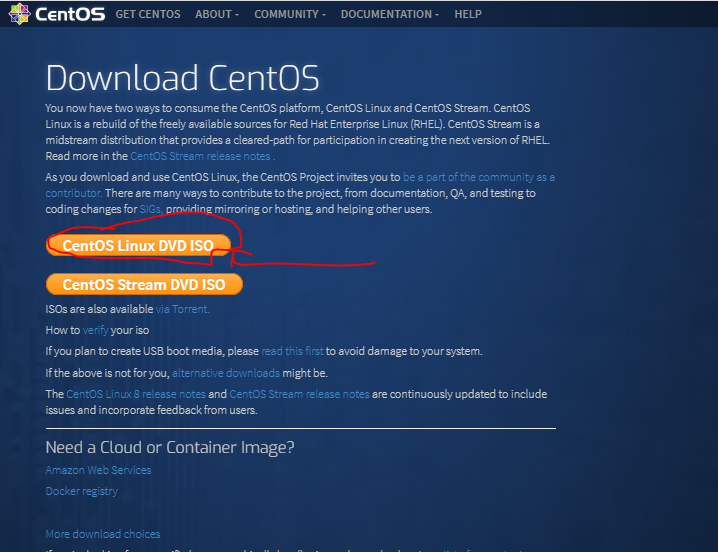The width and height of the screenshot is (718, 552).
Task: Open CentOS Linux 8 release notes link
Action: [136, 394]
